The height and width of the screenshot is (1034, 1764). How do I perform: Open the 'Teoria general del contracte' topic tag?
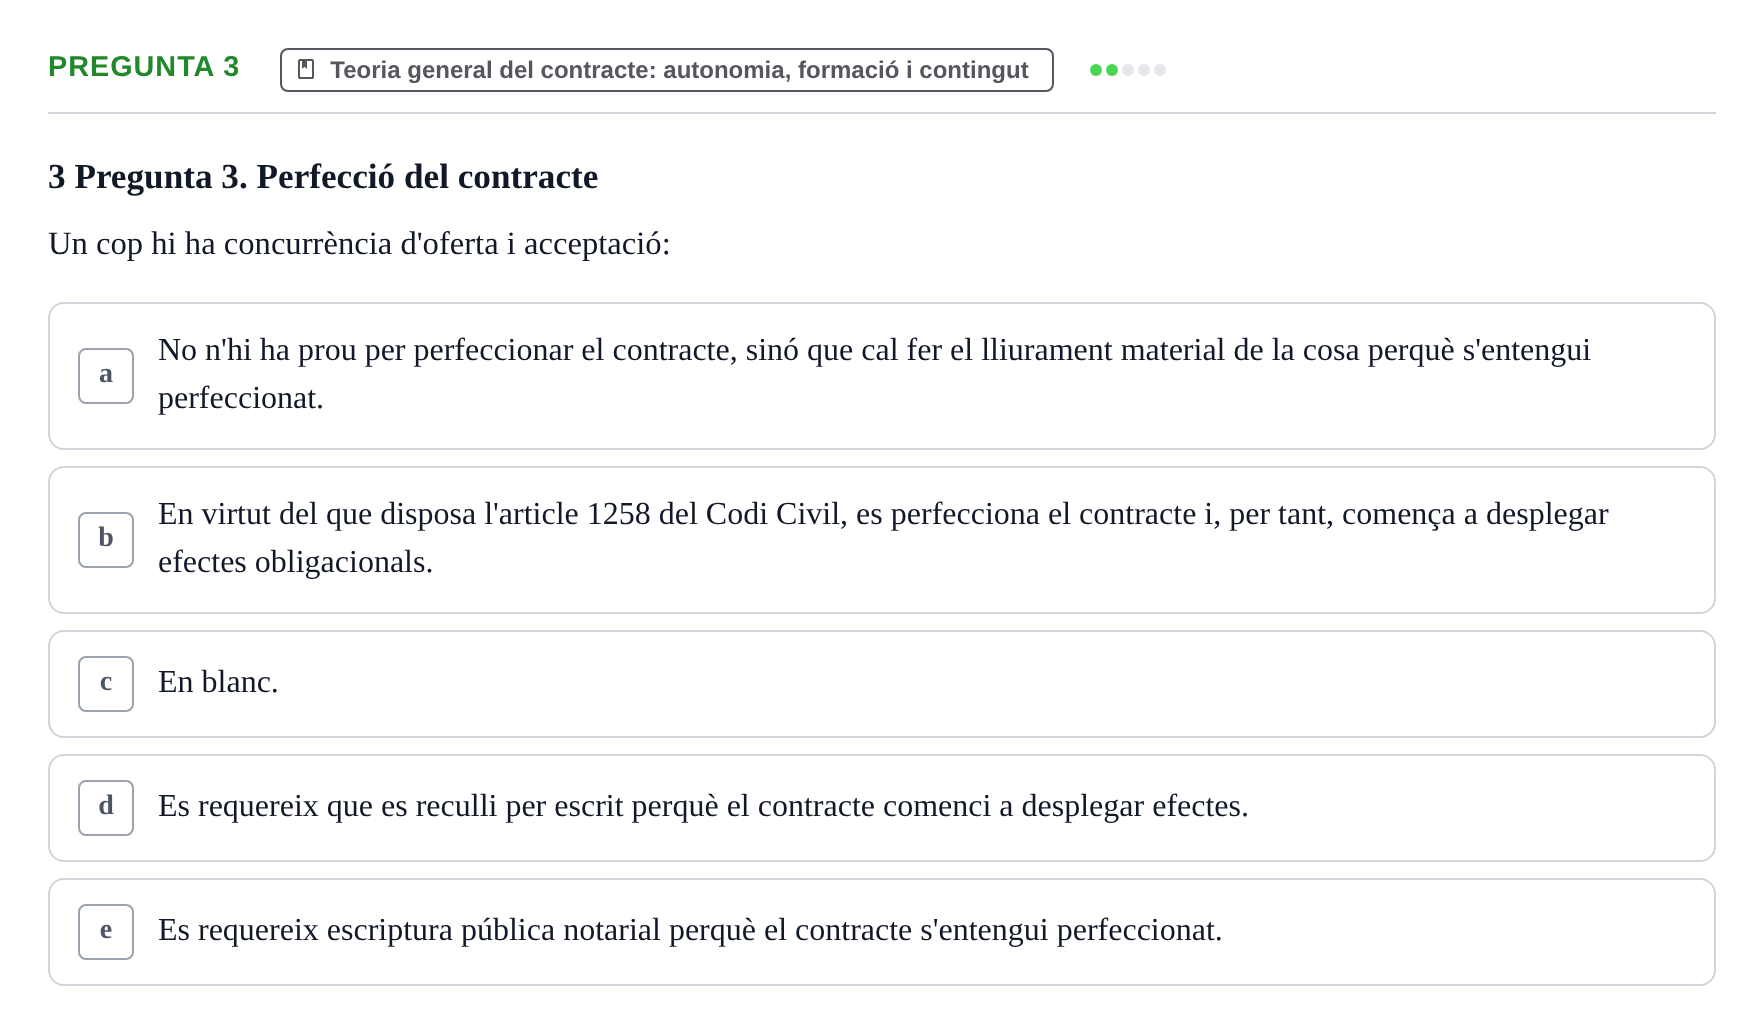pos(667,70)
